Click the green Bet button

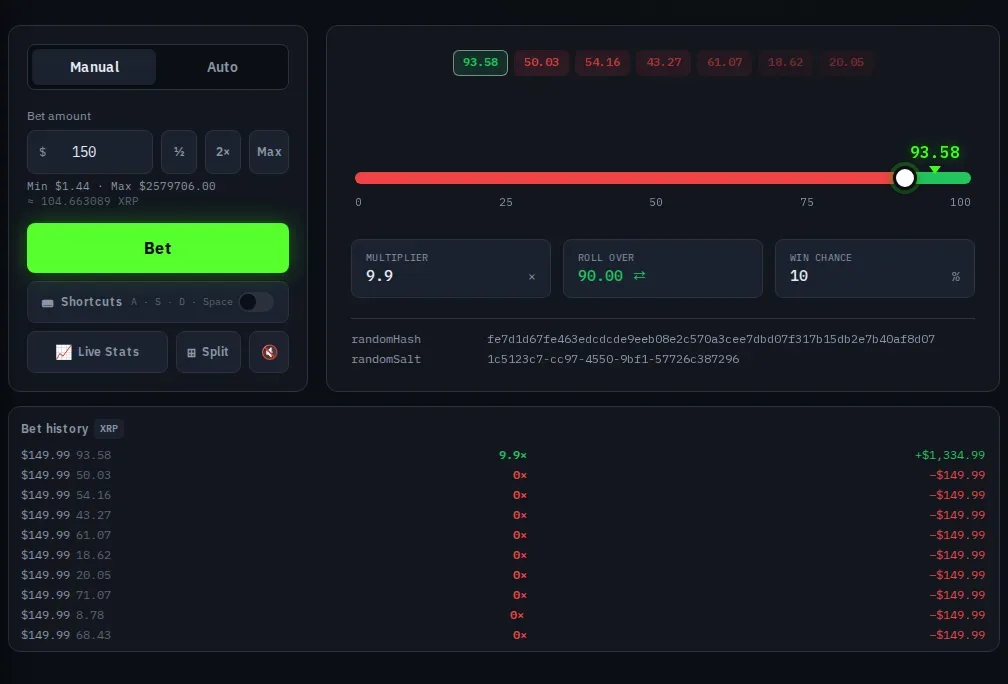click(158, 248)
